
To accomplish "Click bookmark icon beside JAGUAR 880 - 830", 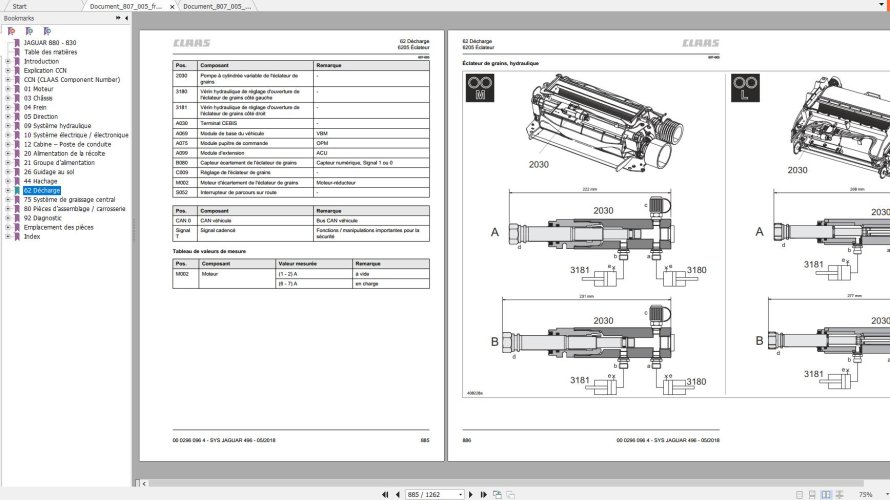I will point(17,43).
